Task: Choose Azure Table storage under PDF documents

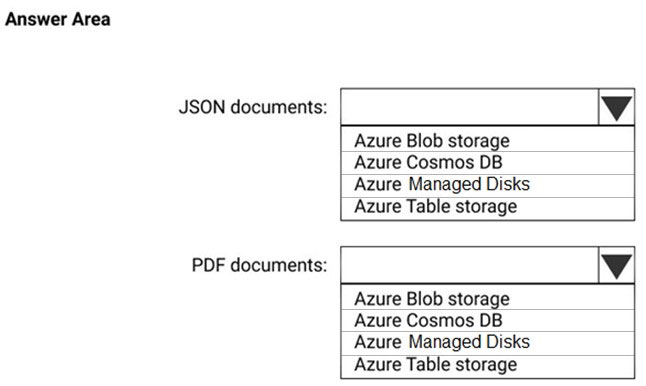Action: pos(487,366)
